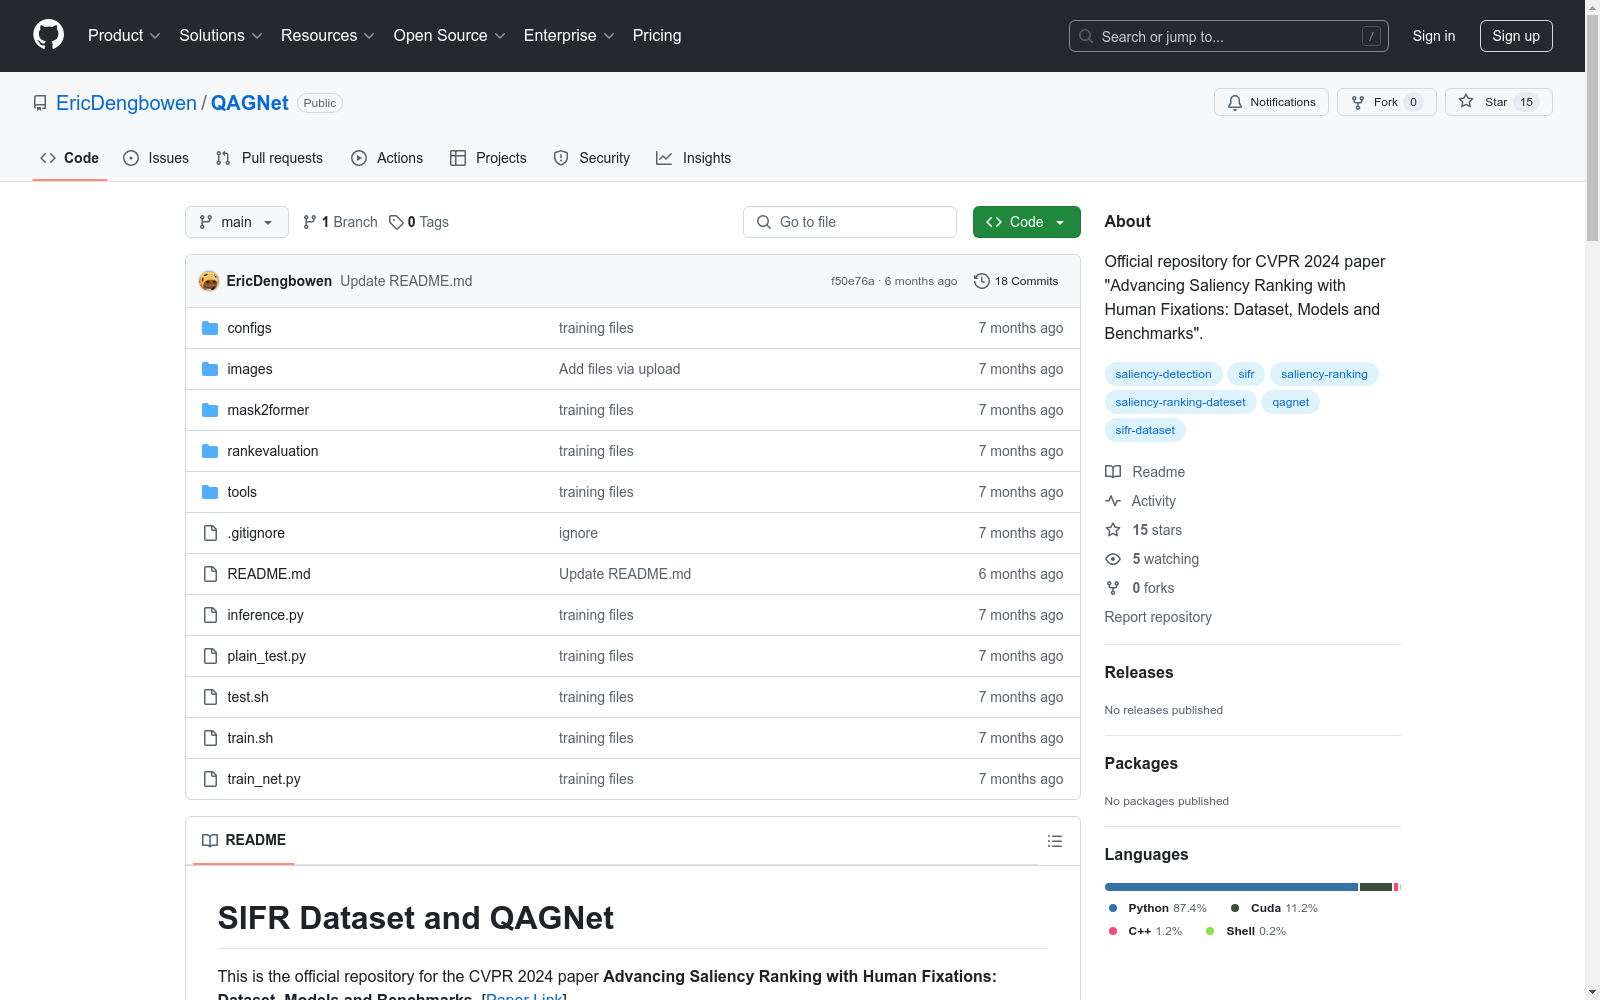Switch to the Actions tab

click(x=387, y=158)
